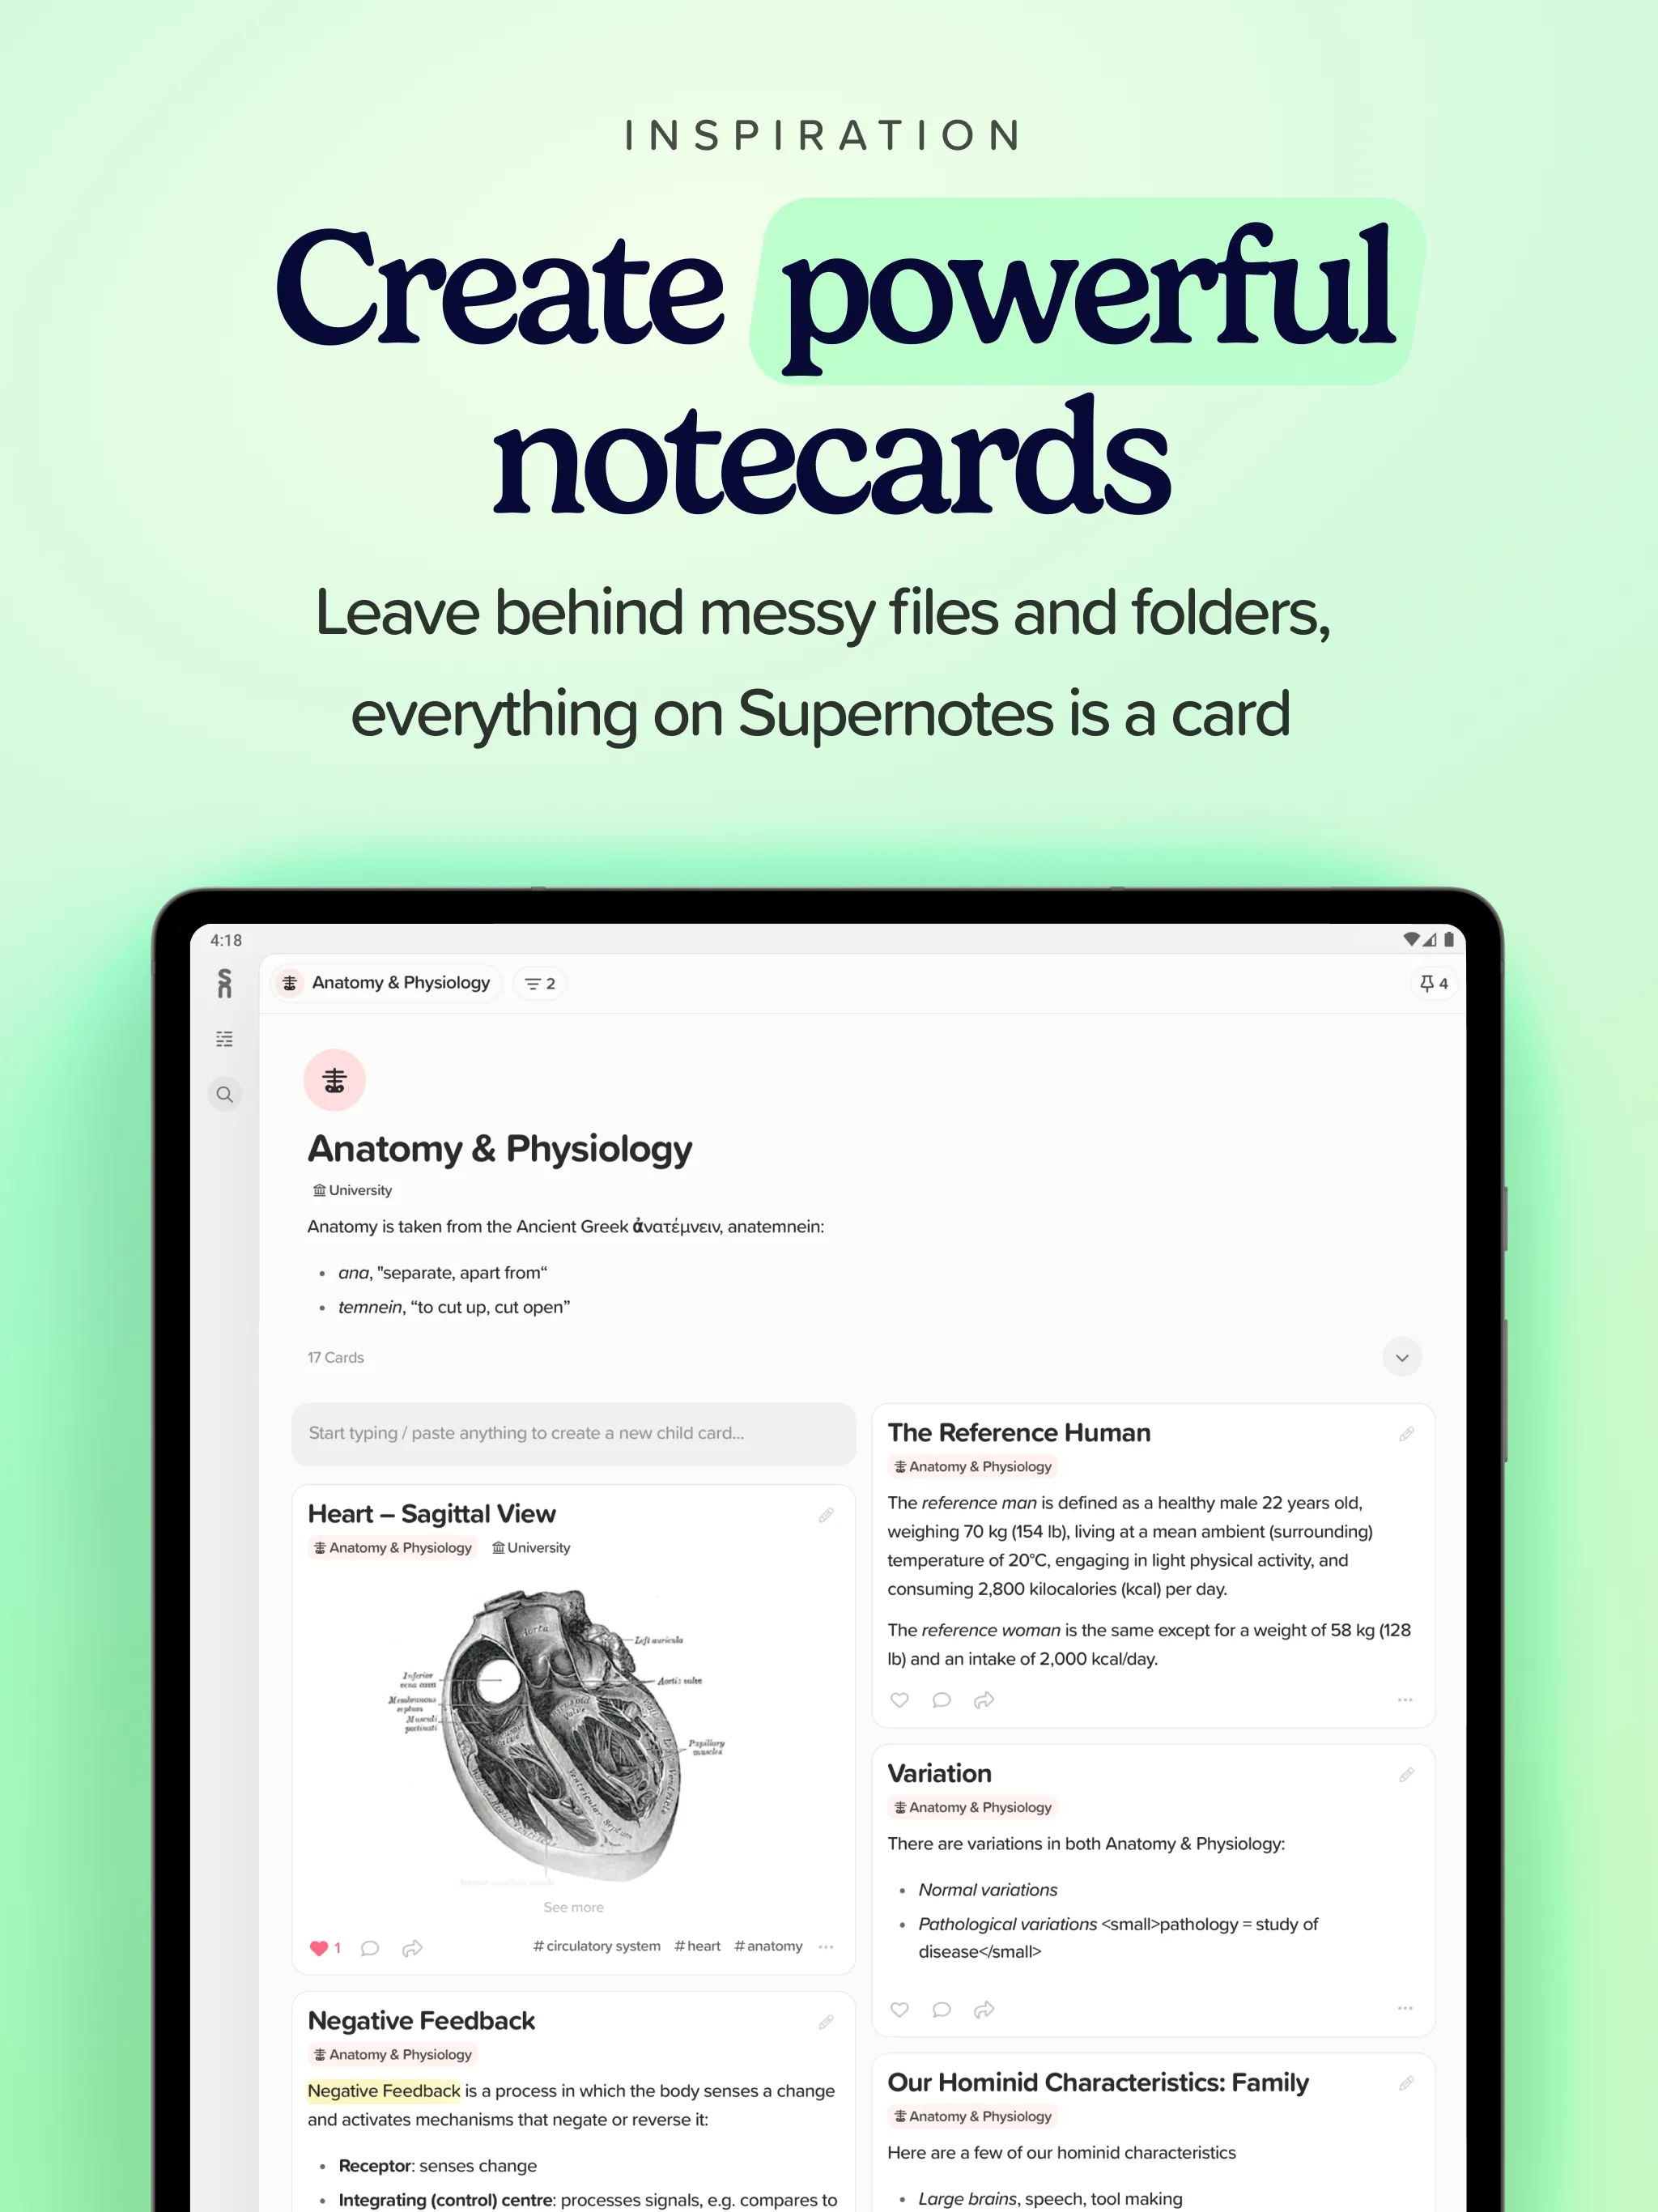Click the notification/bookmark icon top right
Screen dimensions: 1658x2212
tap(1428, 984)
